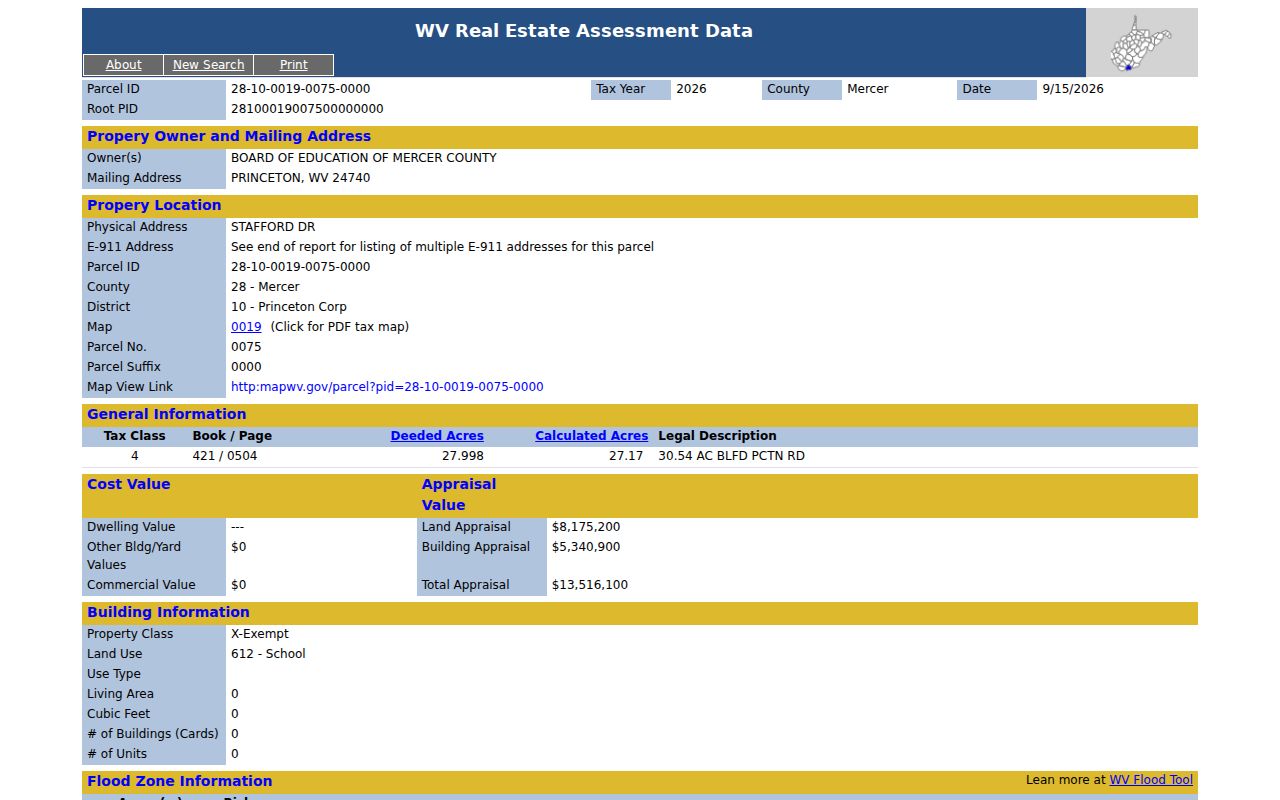Open tax map 0019 PDF link
The height and width of the screenshot is (800, 1280).
pyautogui.click(x=246, y=327)
